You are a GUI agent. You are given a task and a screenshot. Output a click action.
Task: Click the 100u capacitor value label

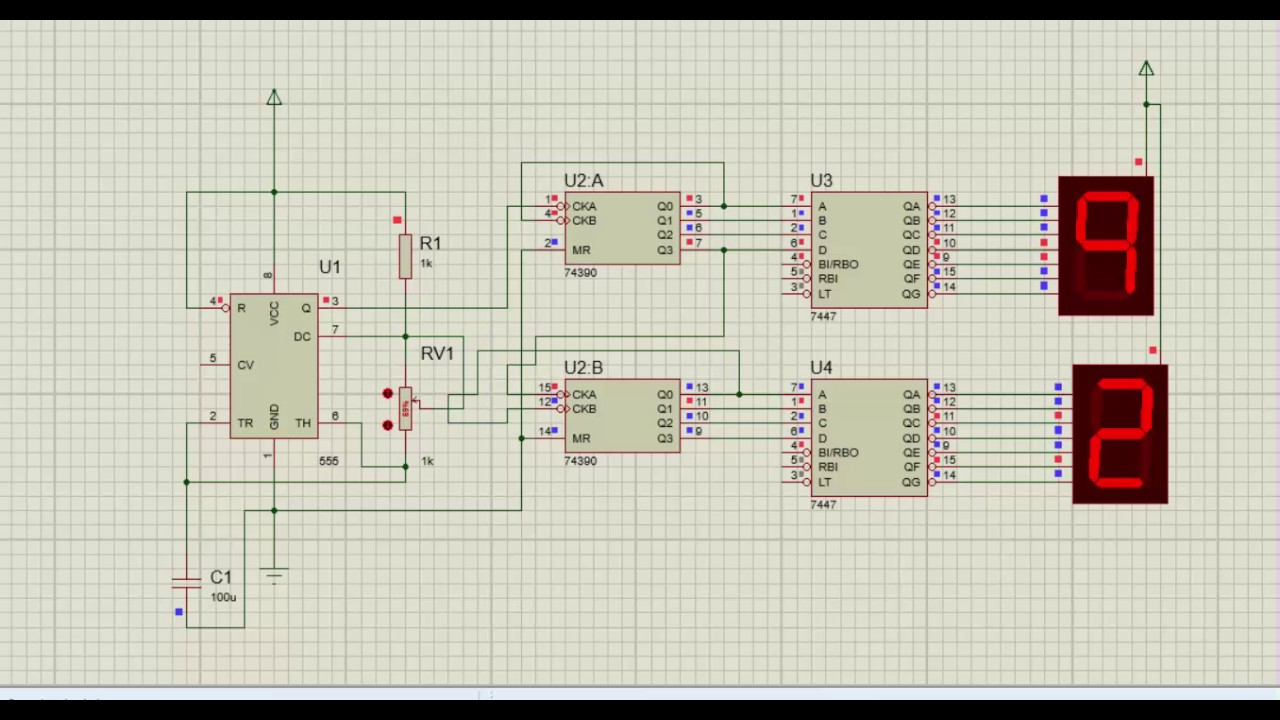pyautogui.click(x=224, y=597)
